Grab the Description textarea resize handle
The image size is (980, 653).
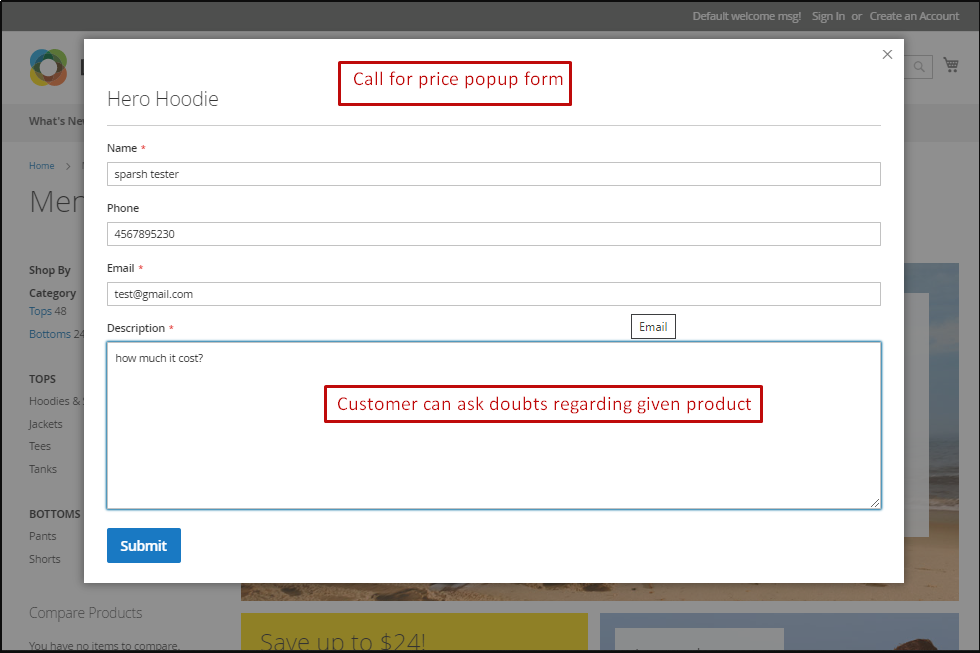click(875, 503)
